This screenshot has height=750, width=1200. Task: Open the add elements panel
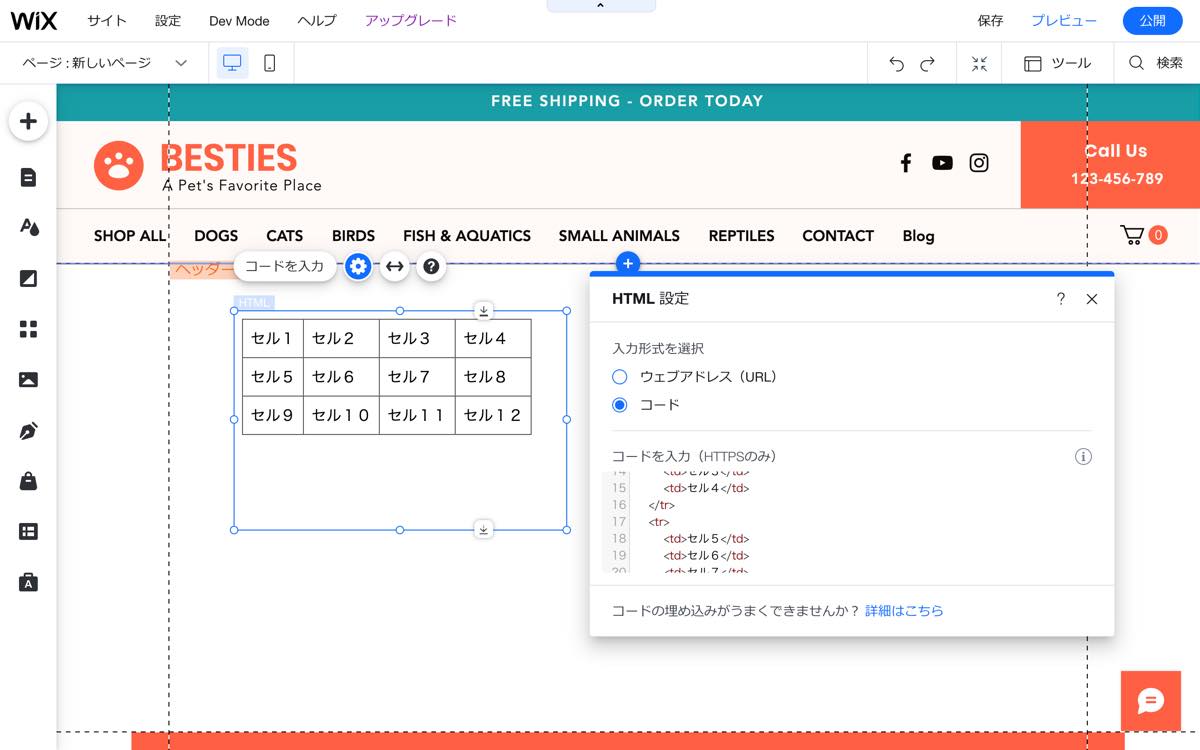click(x=29, y=120)
